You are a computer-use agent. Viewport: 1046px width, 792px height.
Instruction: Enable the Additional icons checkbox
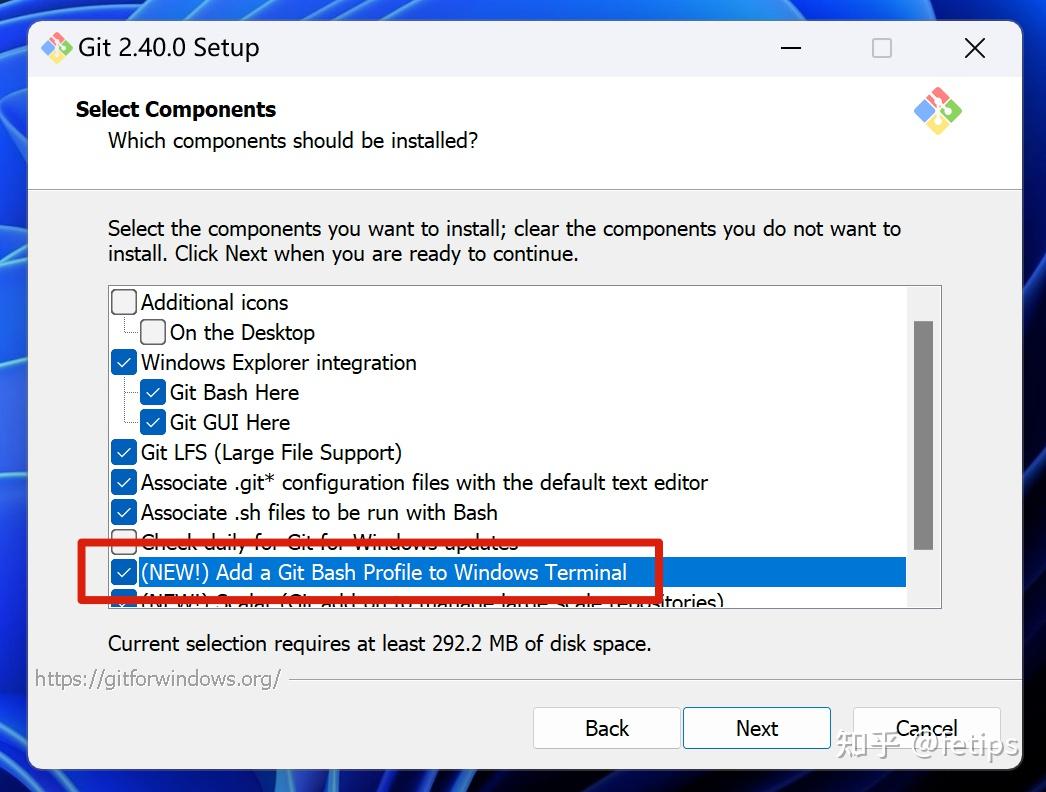click(124, 302)
